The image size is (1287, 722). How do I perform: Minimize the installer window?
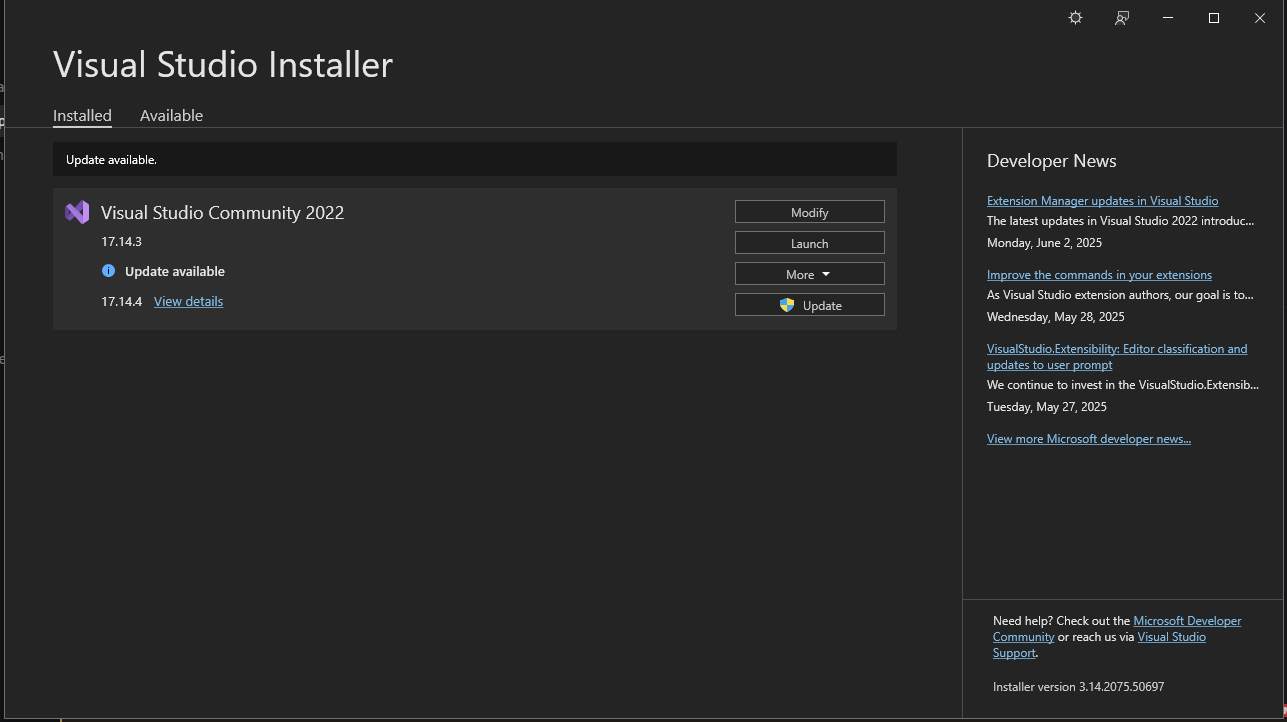point(1168,18)
